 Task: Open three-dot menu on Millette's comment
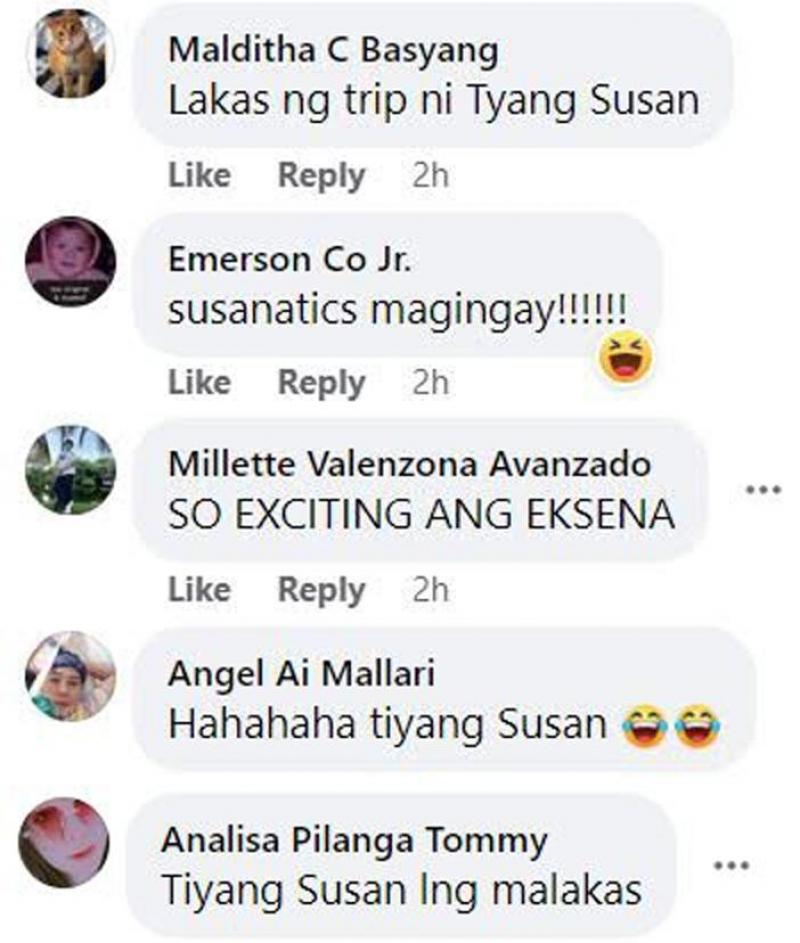pyautogui.click(x=764, y=490)
